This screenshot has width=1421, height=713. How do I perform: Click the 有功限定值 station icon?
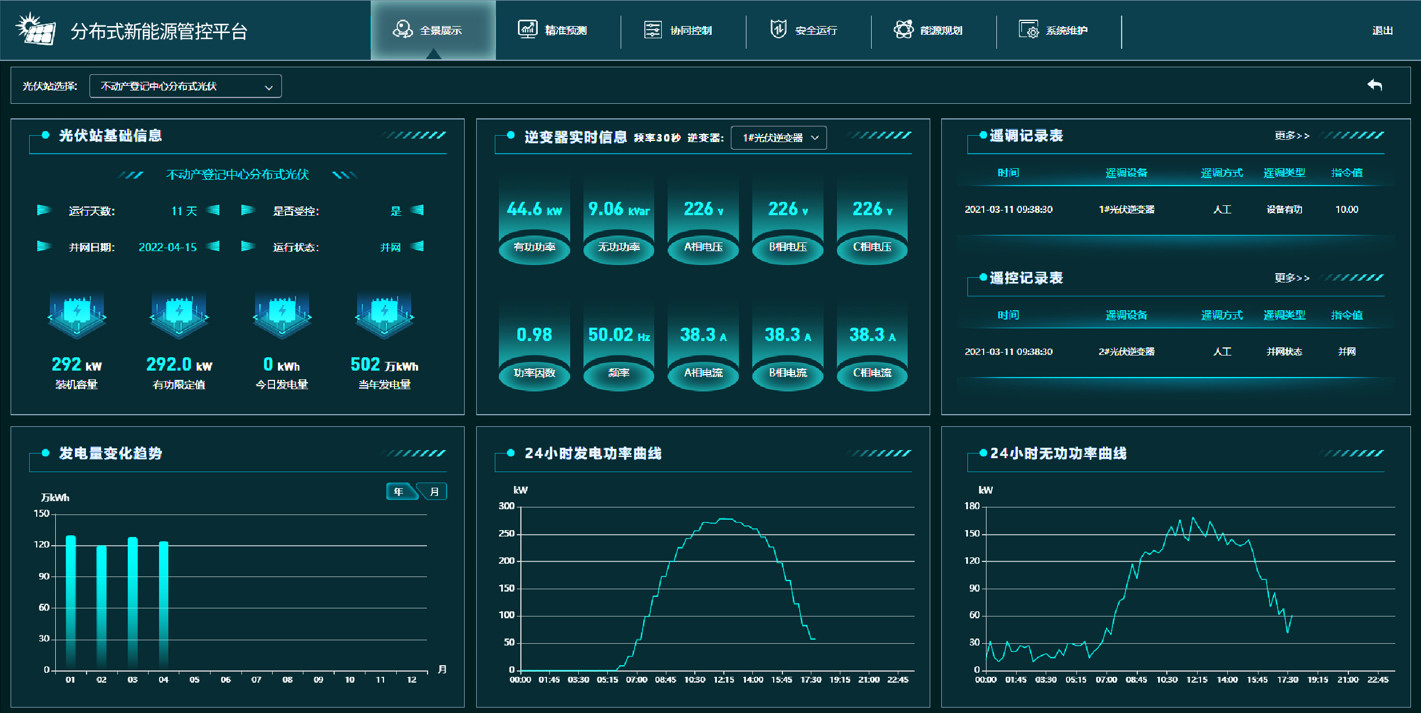tap(179, 316)
